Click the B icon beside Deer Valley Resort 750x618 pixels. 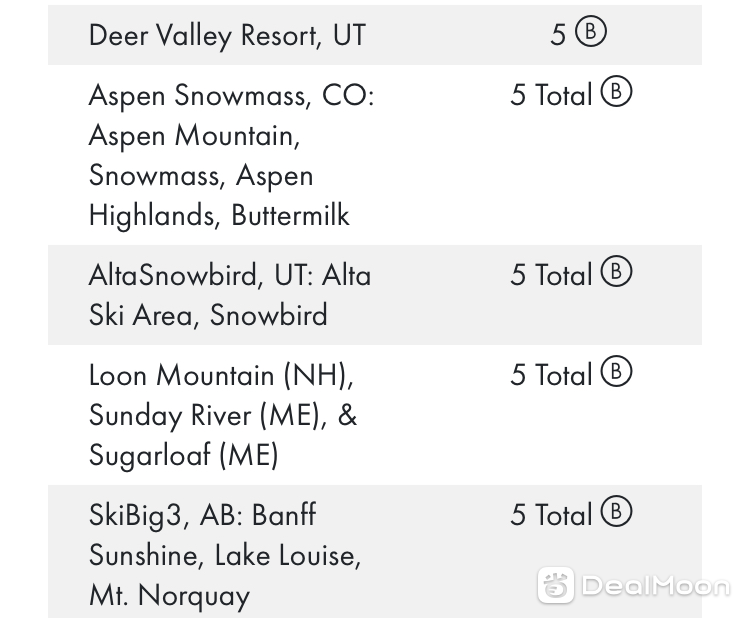(590, 32)
